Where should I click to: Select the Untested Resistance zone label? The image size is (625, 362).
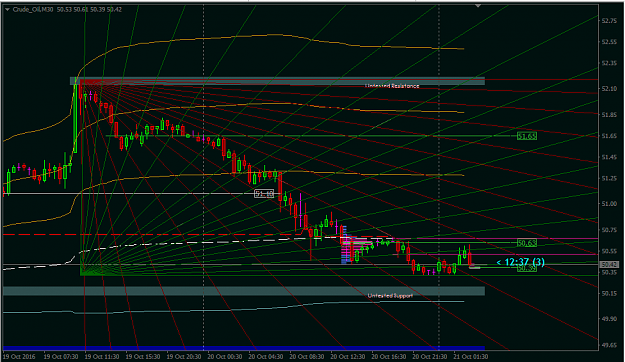pyautogui.click(x=392, y=86)
